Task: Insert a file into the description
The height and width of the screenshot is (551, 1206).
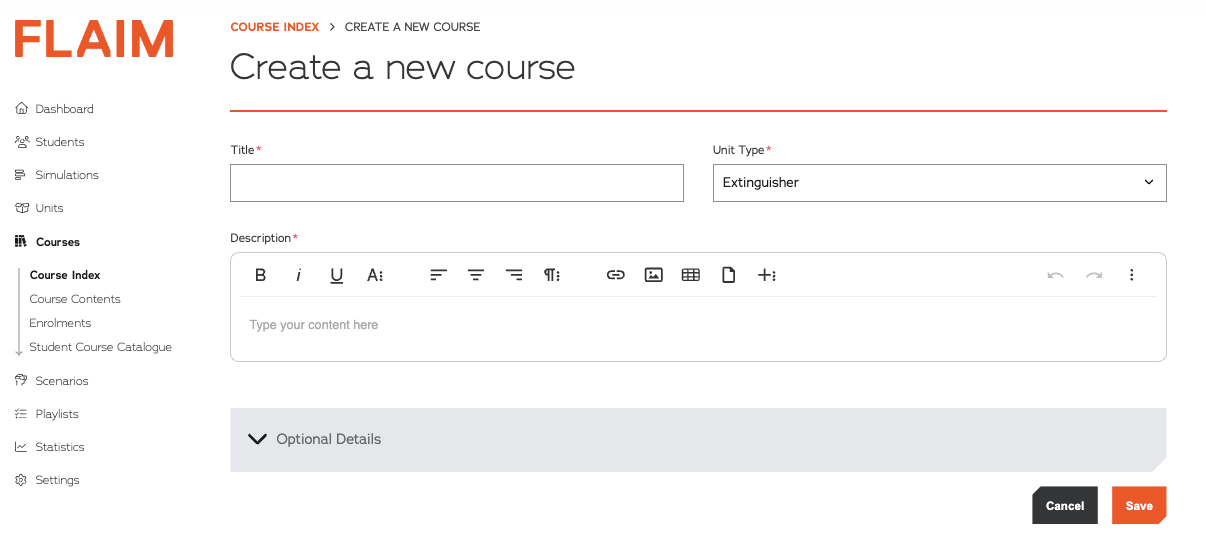Action: coord(729,275)
